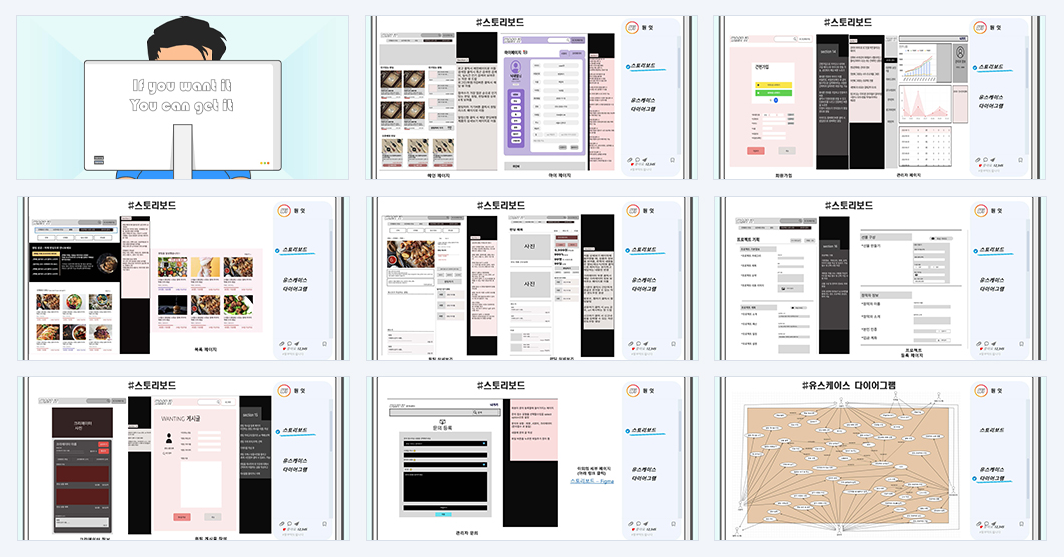Click paper plane send icon on Figma link slide
The width and height of the screenshot is (1064, 557).
coord(645,524)
